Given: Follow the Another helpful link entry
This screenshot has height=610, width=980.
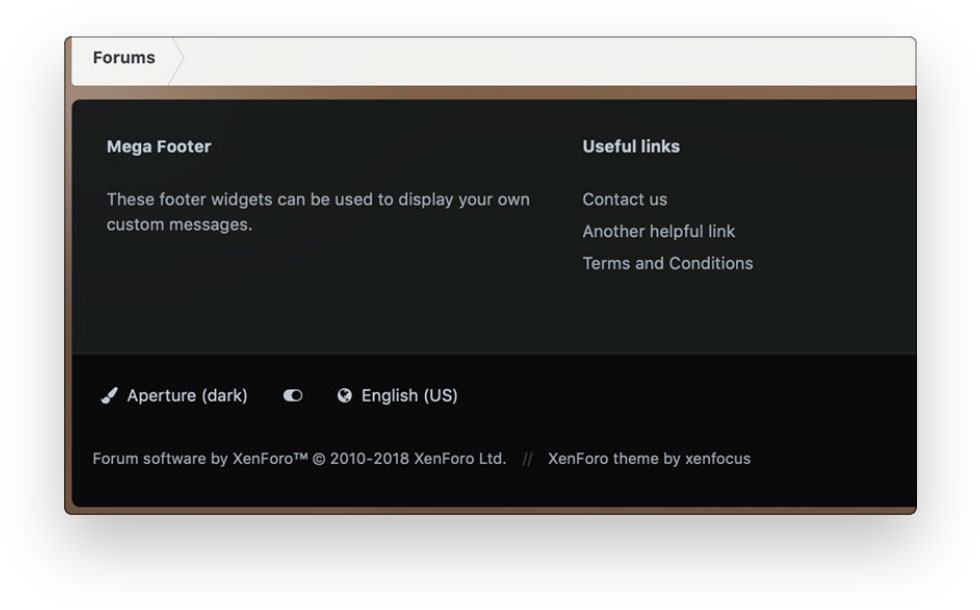Looking at the screenshot, I should tap(658, 232).
